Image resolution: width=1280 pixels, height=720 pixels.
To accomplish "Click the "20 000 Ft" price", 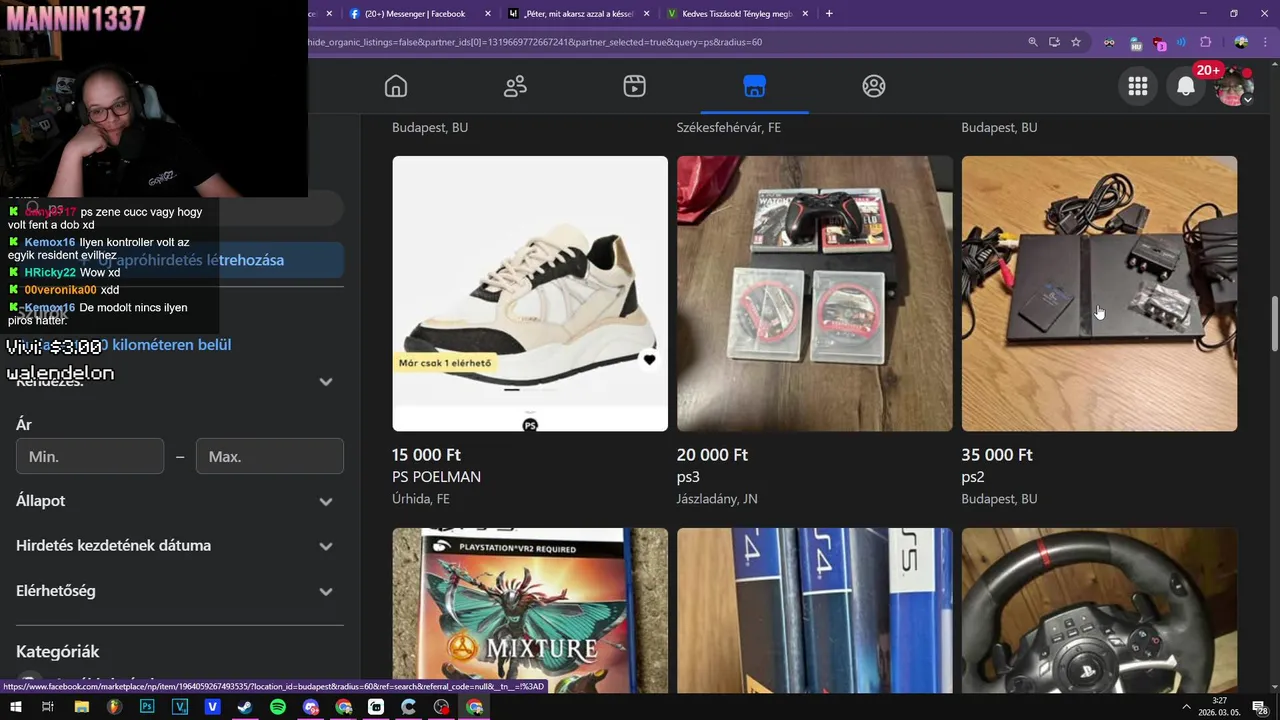I will point(712,454).
